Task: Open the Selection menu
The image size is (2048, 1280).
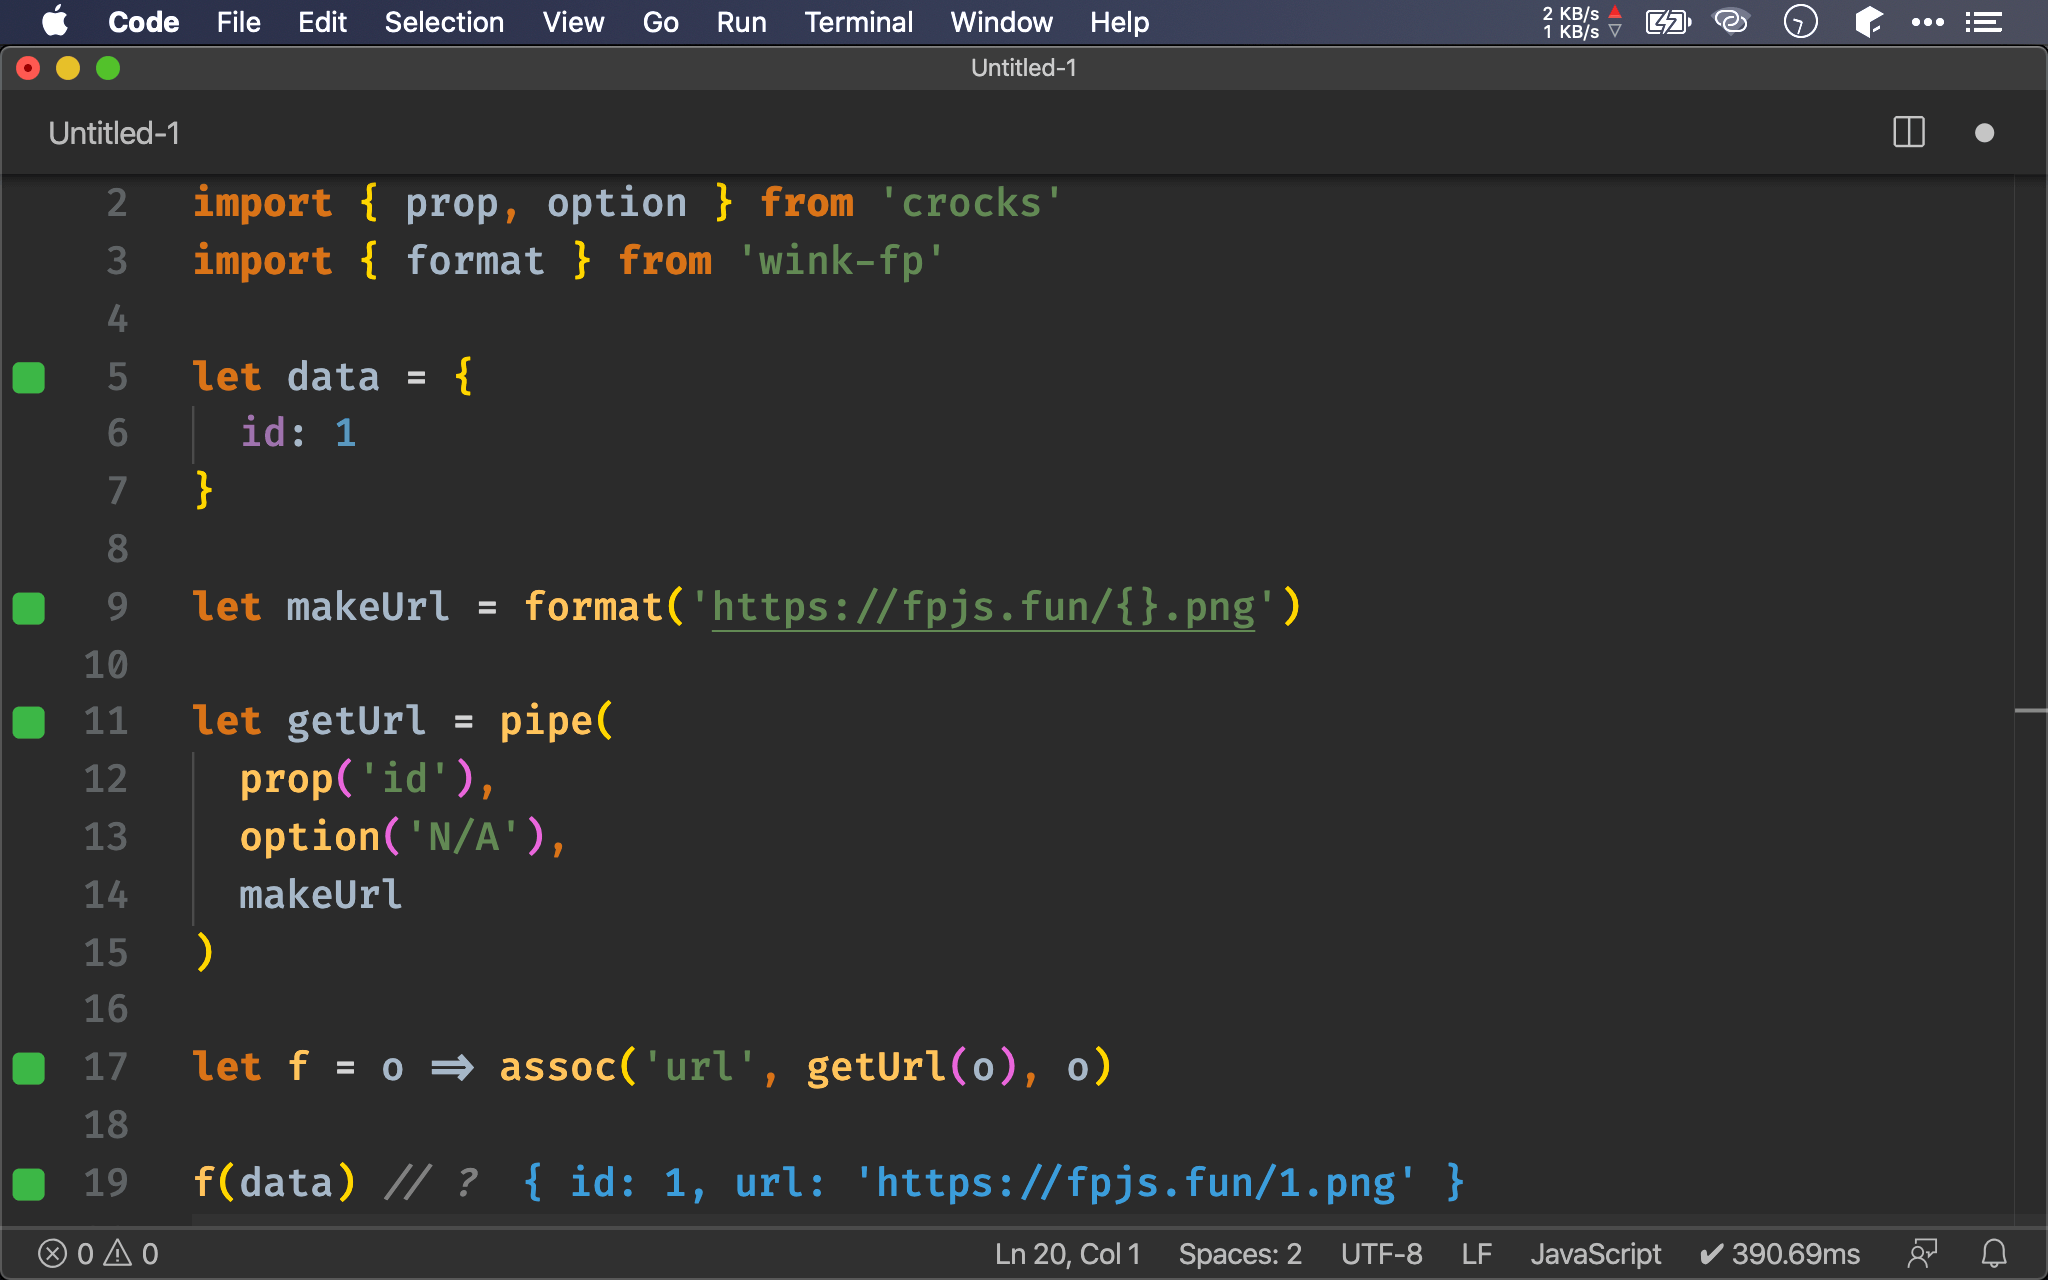Action: pyautogui.click(x=444, y=22)
